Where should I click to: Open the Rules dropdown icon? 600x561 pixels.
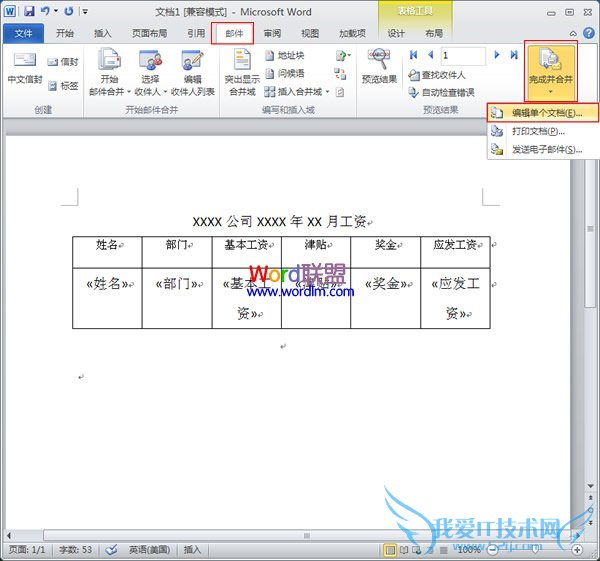(343, 55)
